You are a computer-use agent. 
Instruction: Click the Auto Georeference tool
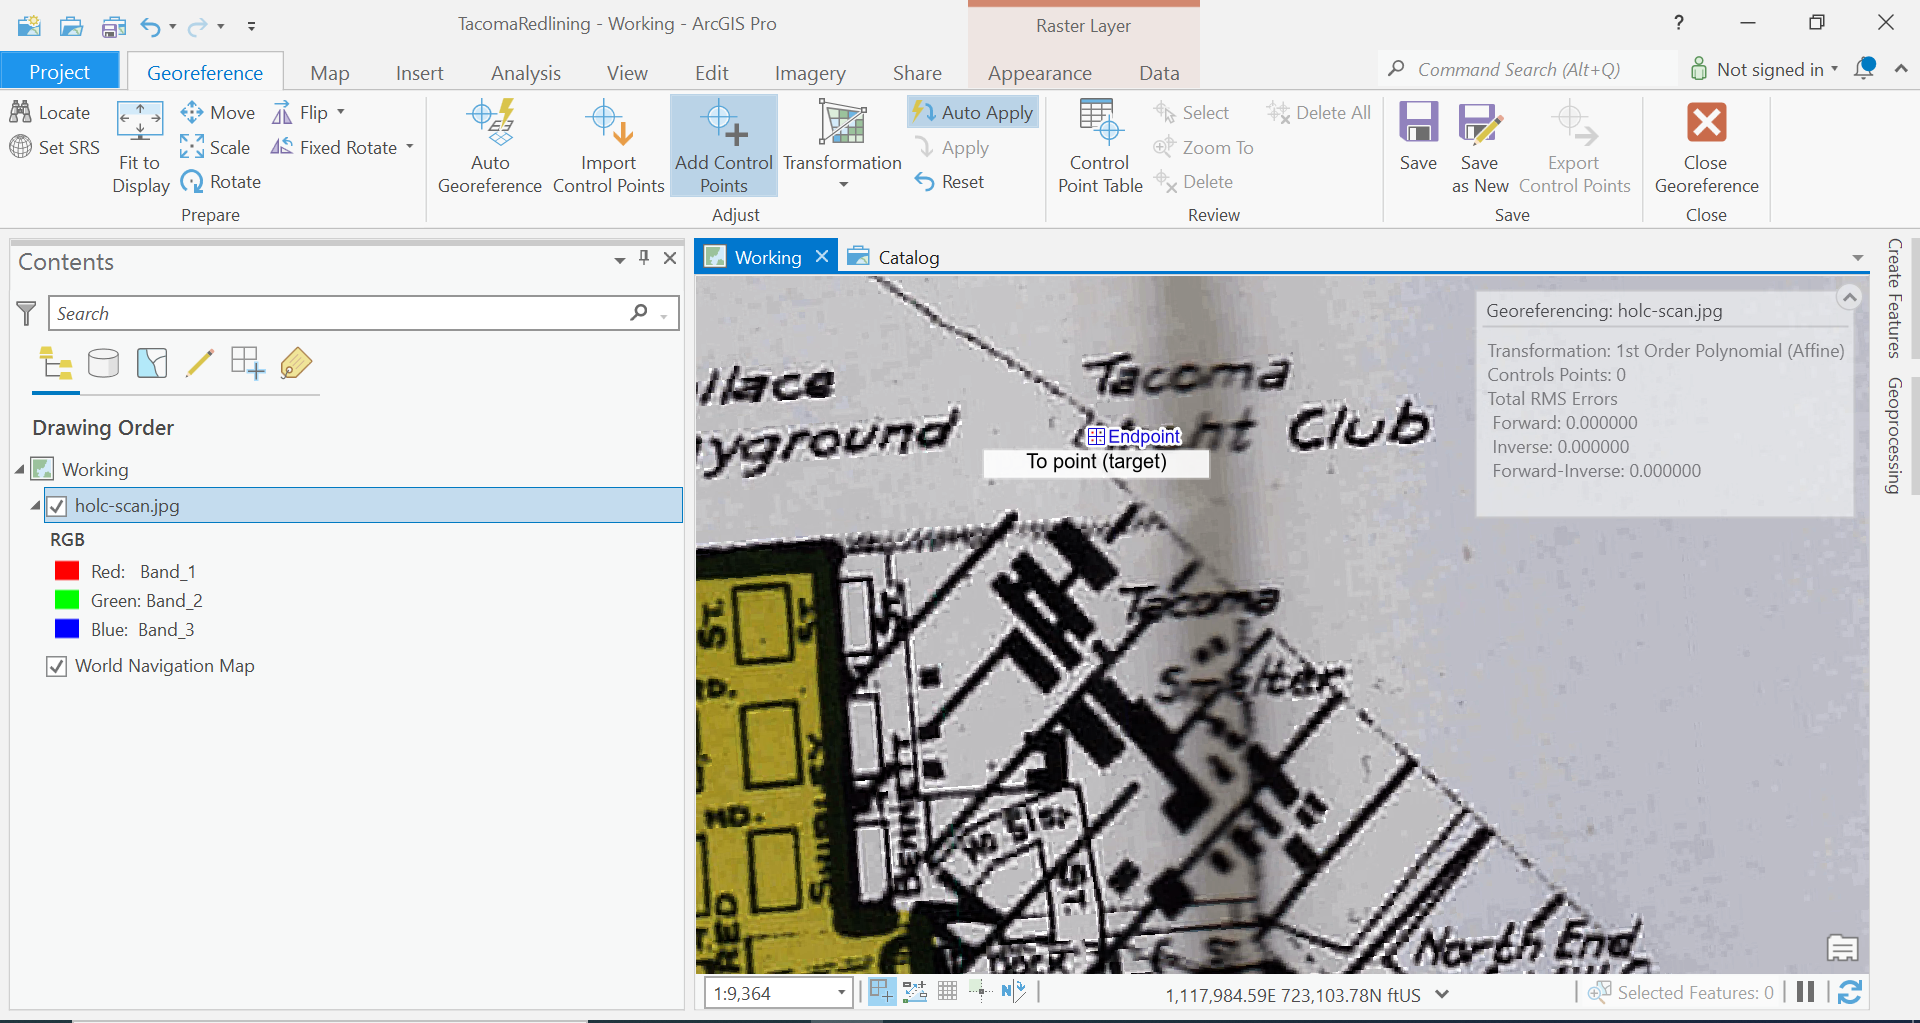click(490, 146)
